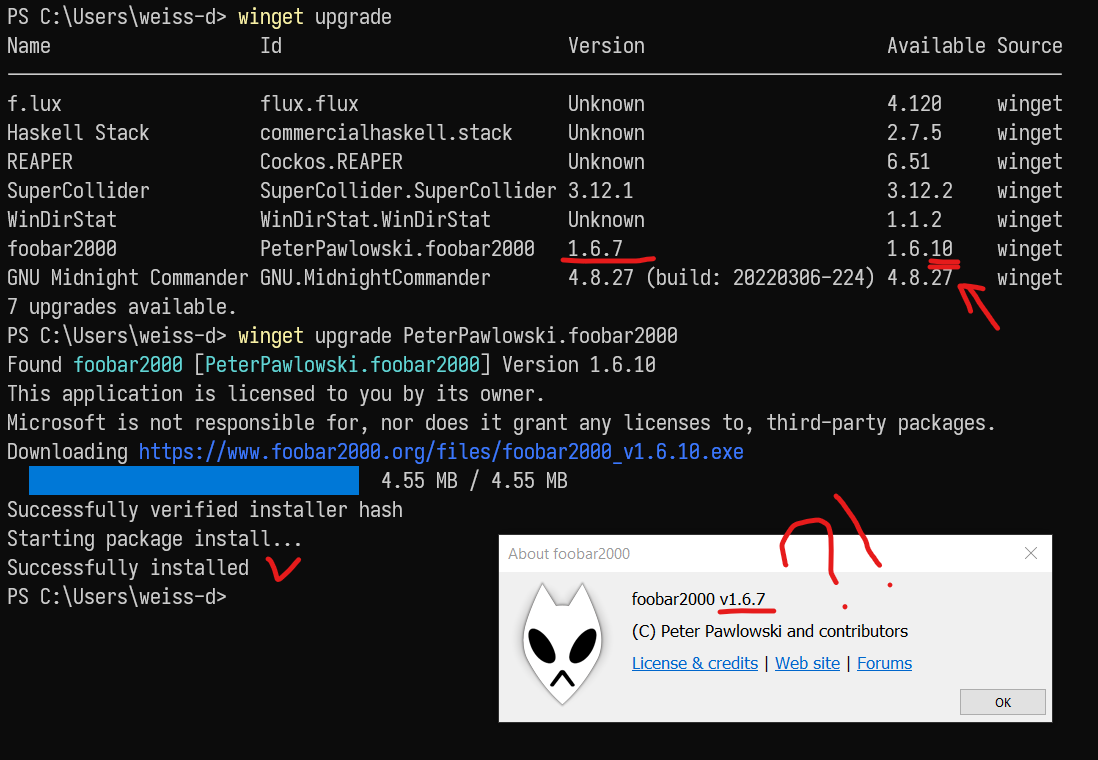Click the 'REAPER' name entry
The width and height of the screenshot is (1098, 760).
pyautogui.click(x=40, y=162)
